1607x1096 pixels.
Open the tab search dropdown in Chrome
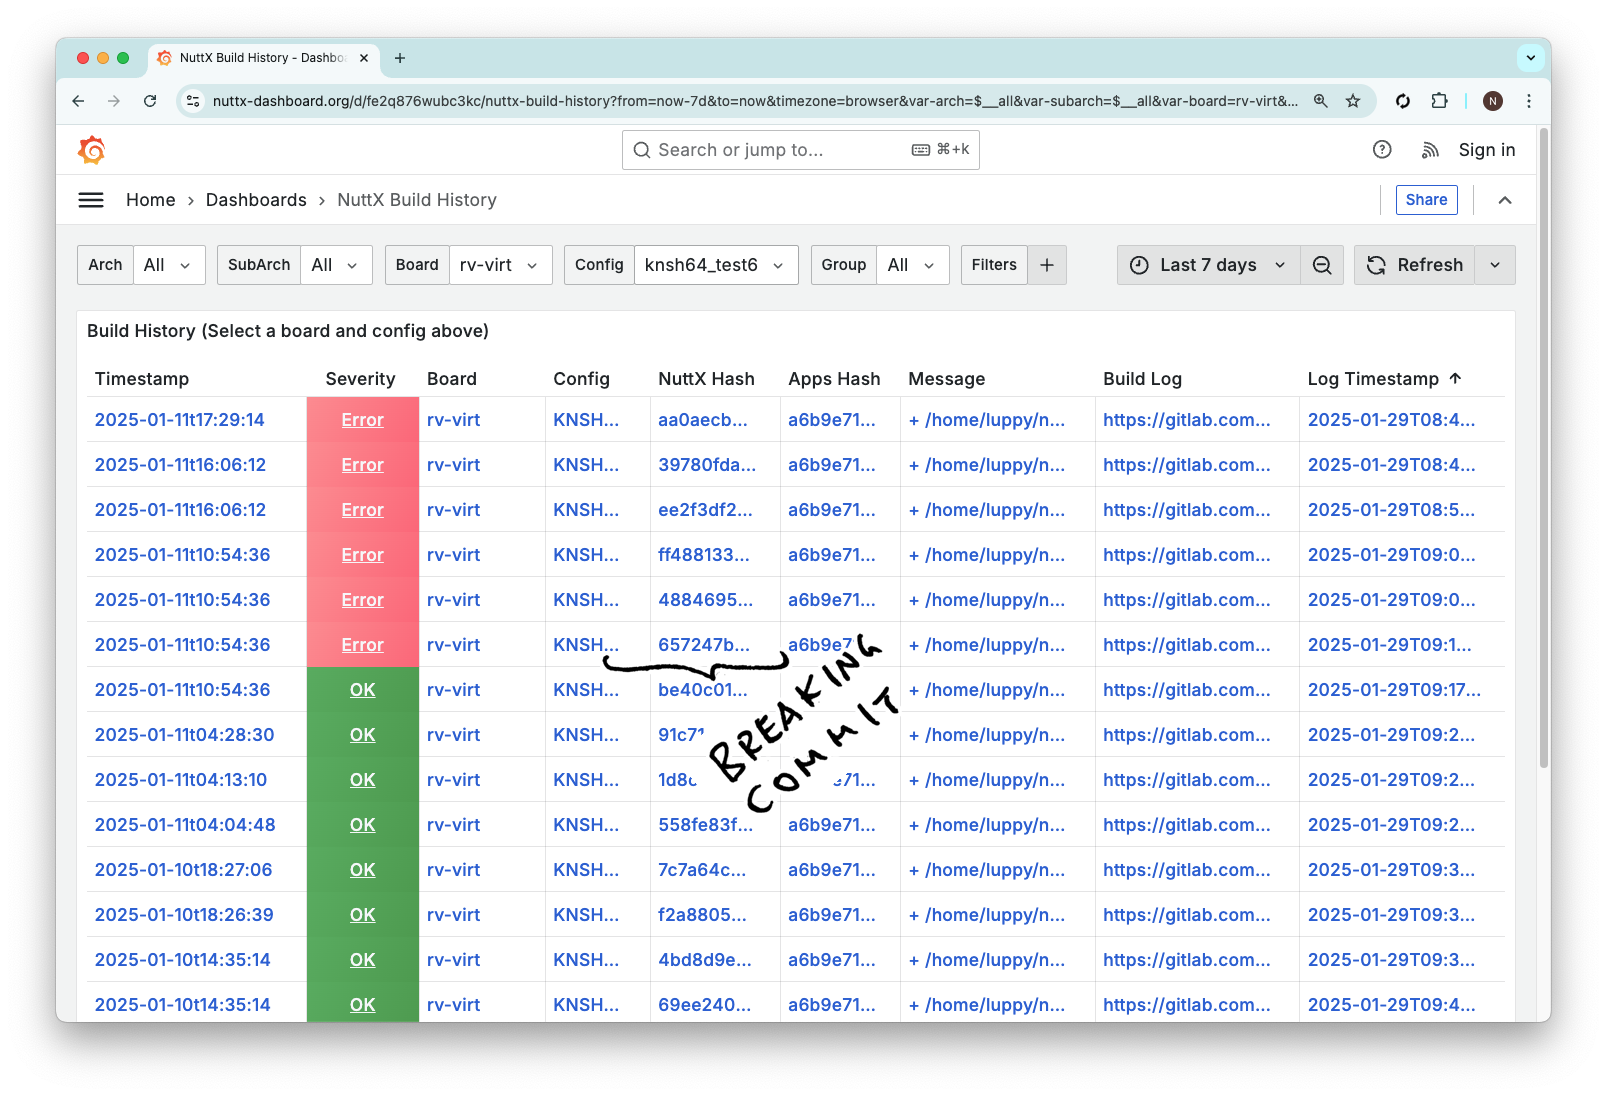tap(1531, 58)
